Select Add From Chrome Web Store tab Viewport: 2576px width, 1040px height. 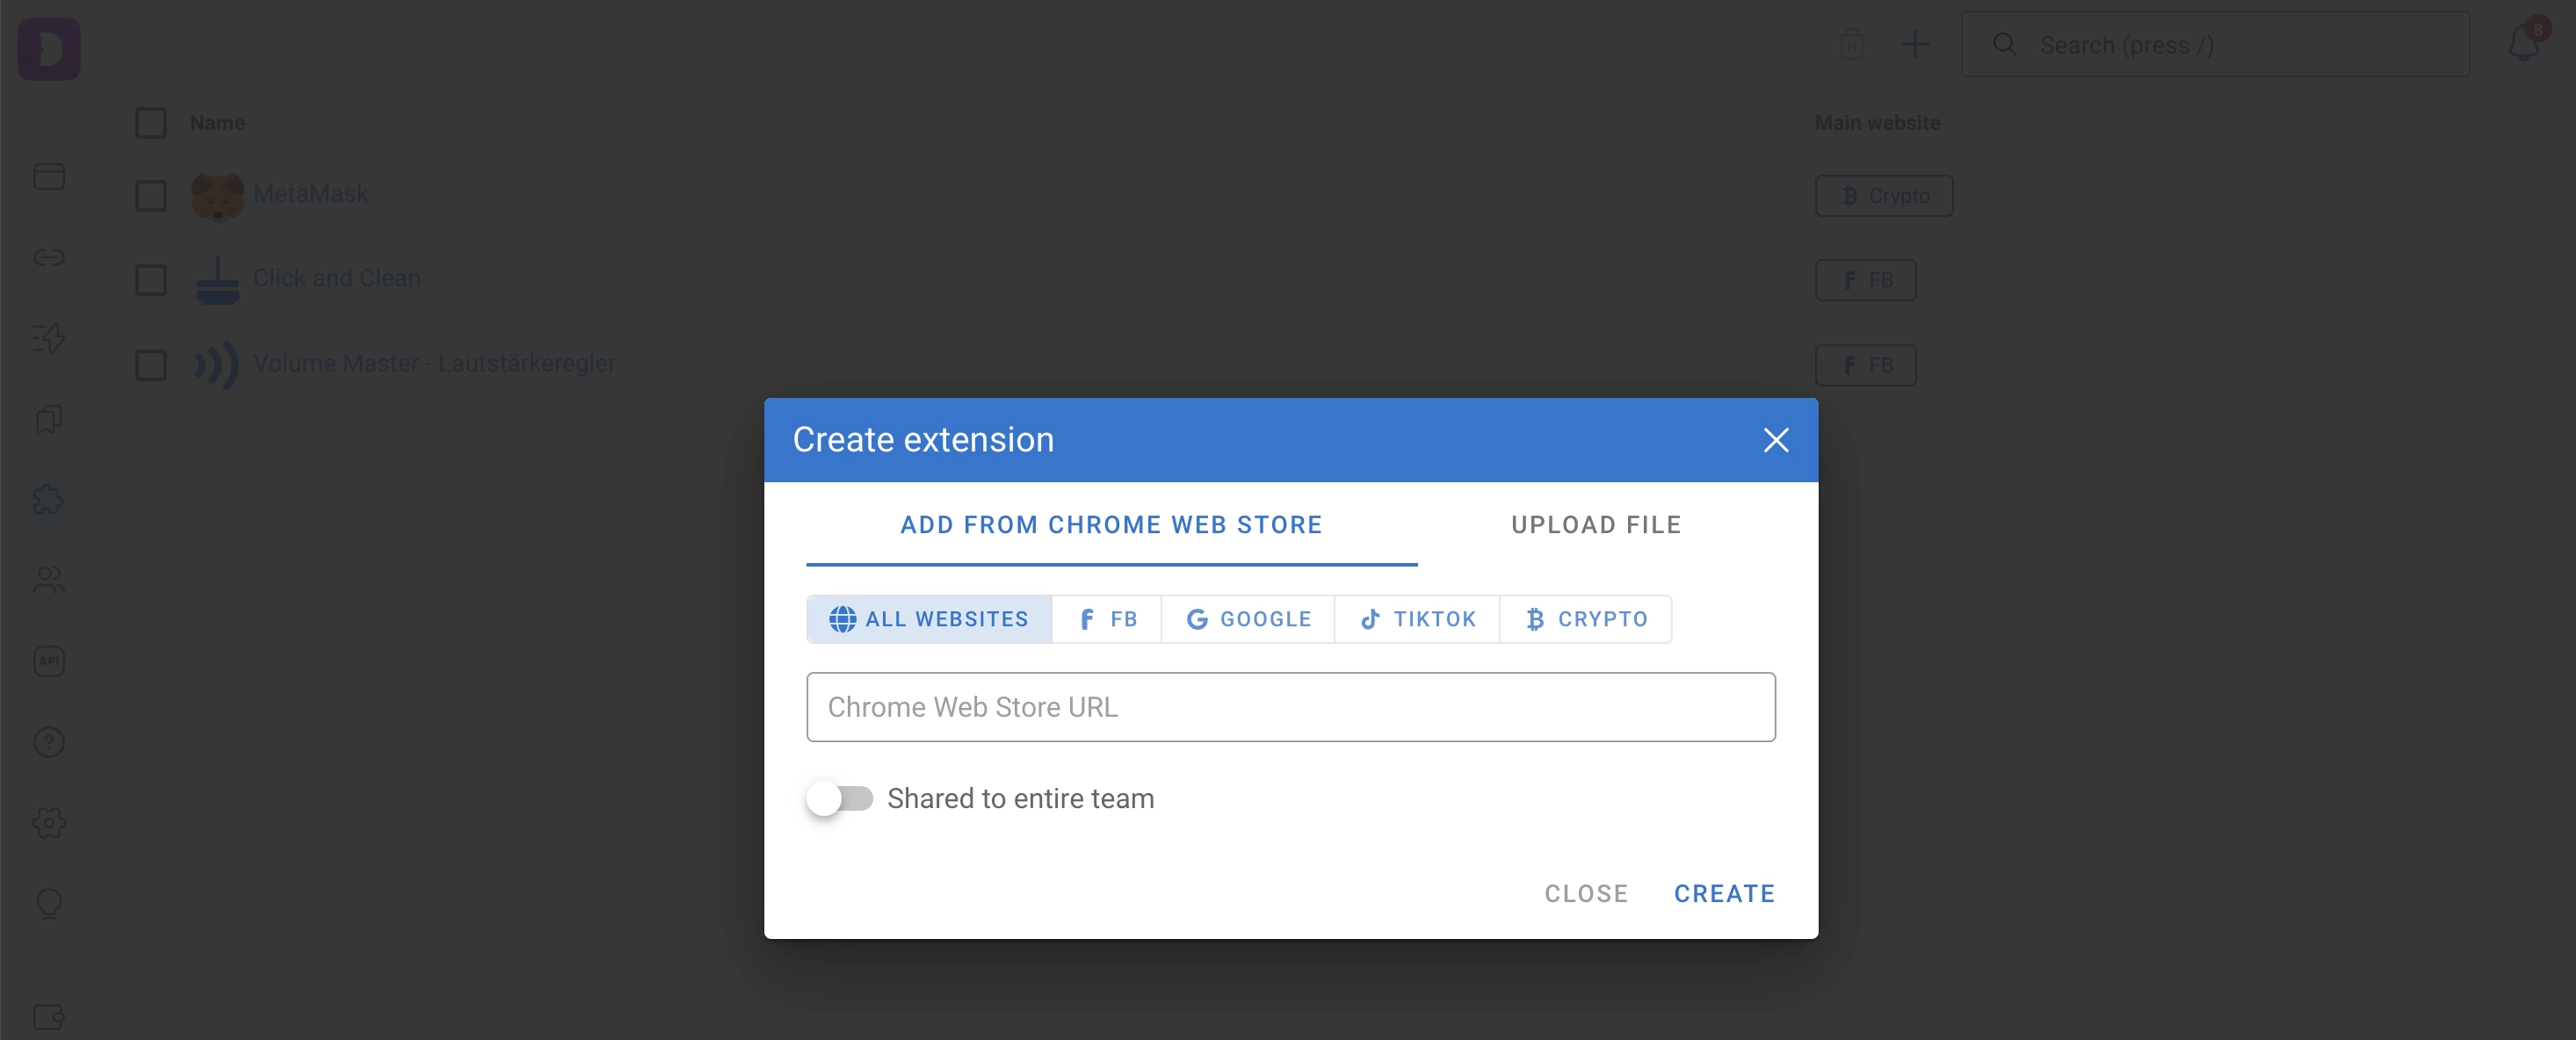point(1111,524)
